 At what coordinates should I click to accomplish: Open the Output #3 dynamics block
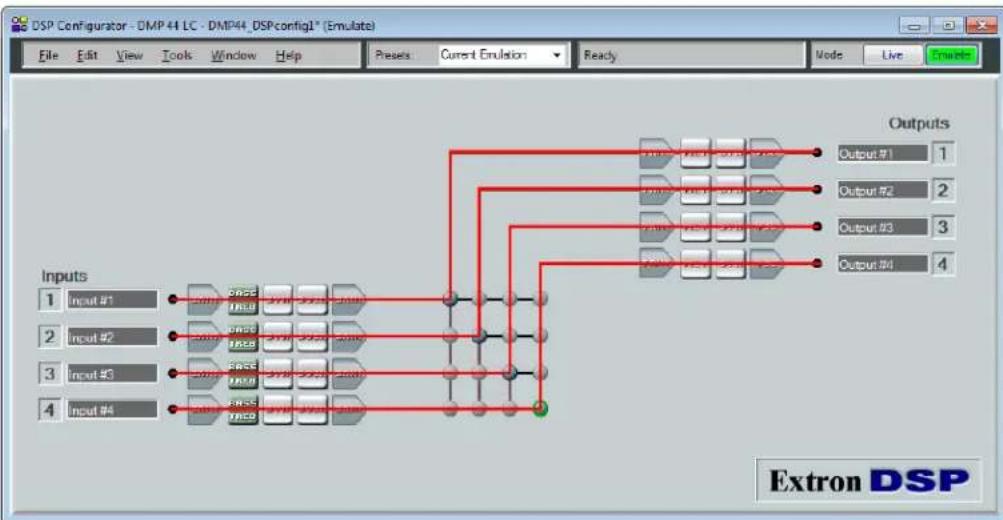(x=730, y=227)
